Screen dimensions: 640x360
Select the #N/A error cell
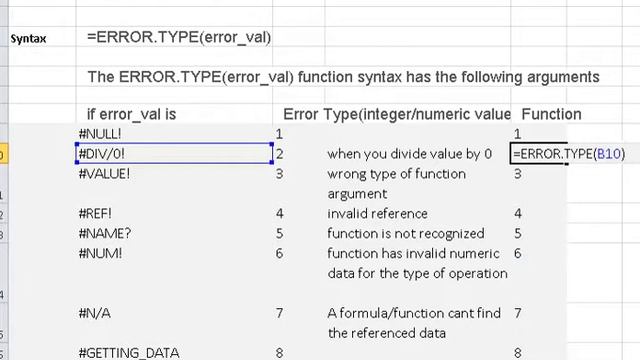point(94,313)
